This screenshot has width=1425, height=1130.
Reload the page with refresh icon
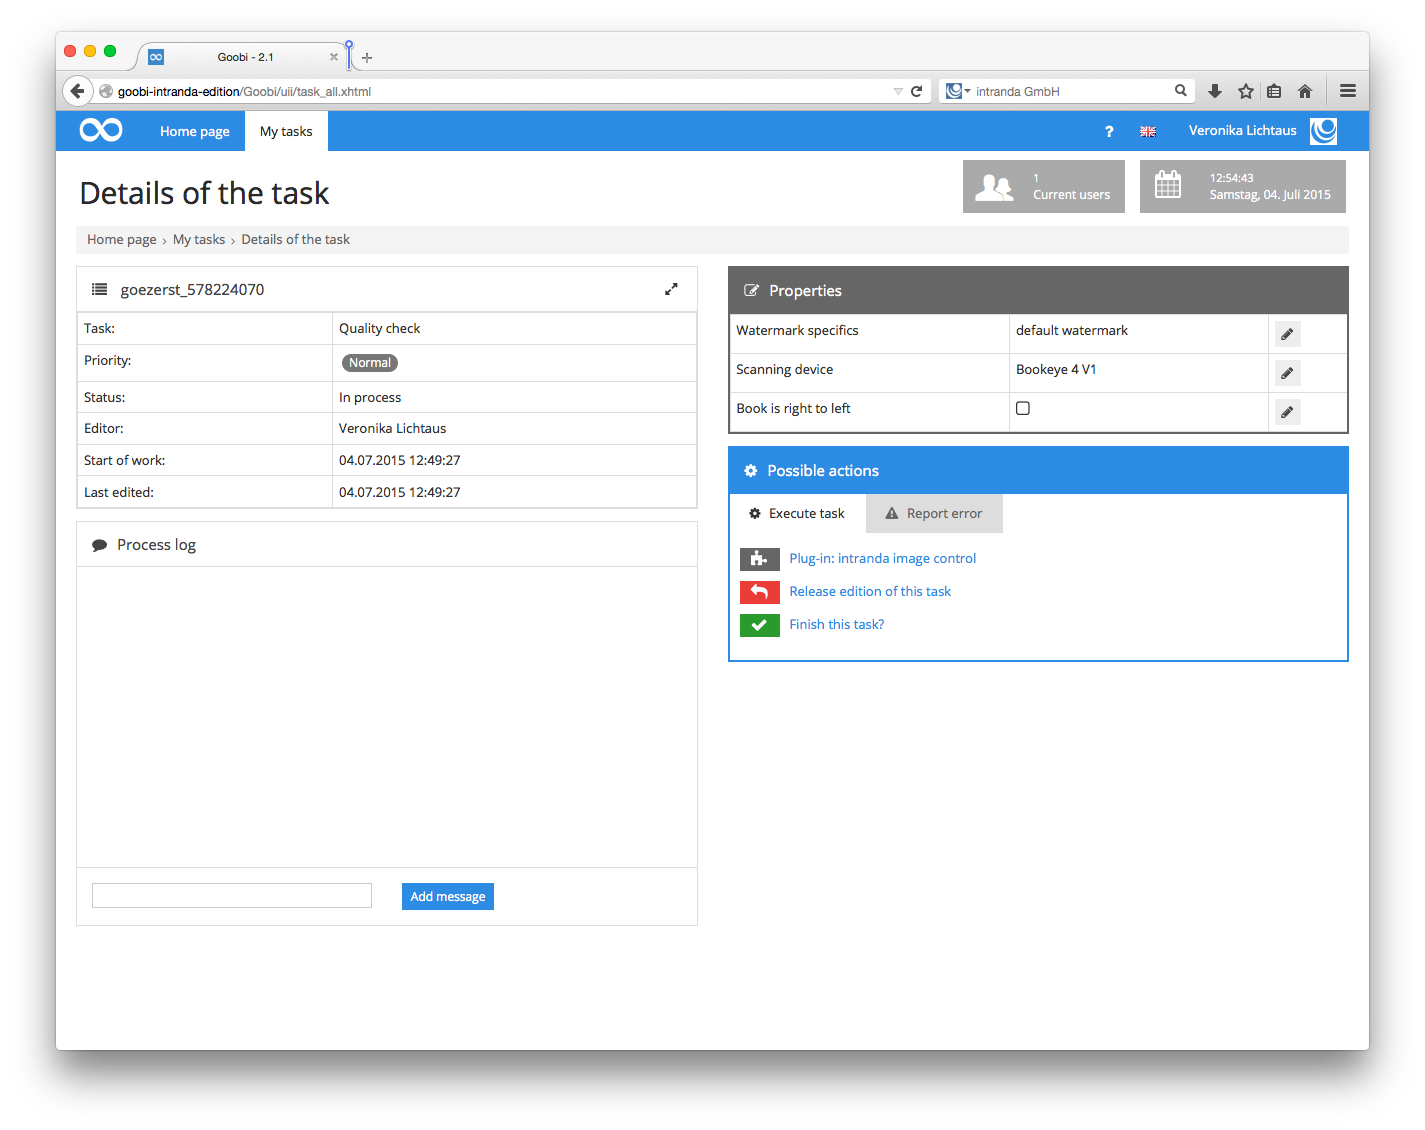pos(916,91)
